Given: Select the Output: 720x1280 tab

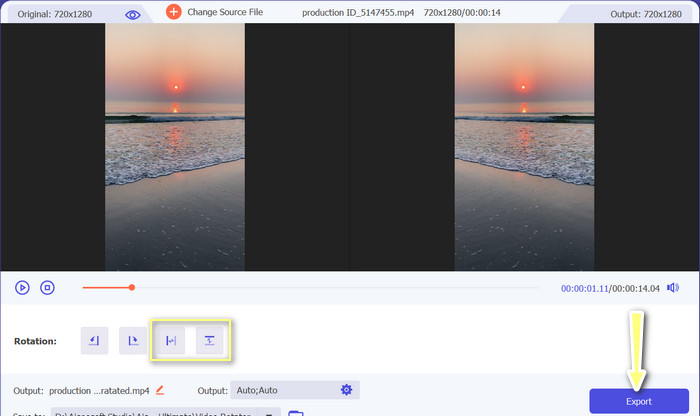Looking at the screenshot, I should click(639, 14).
